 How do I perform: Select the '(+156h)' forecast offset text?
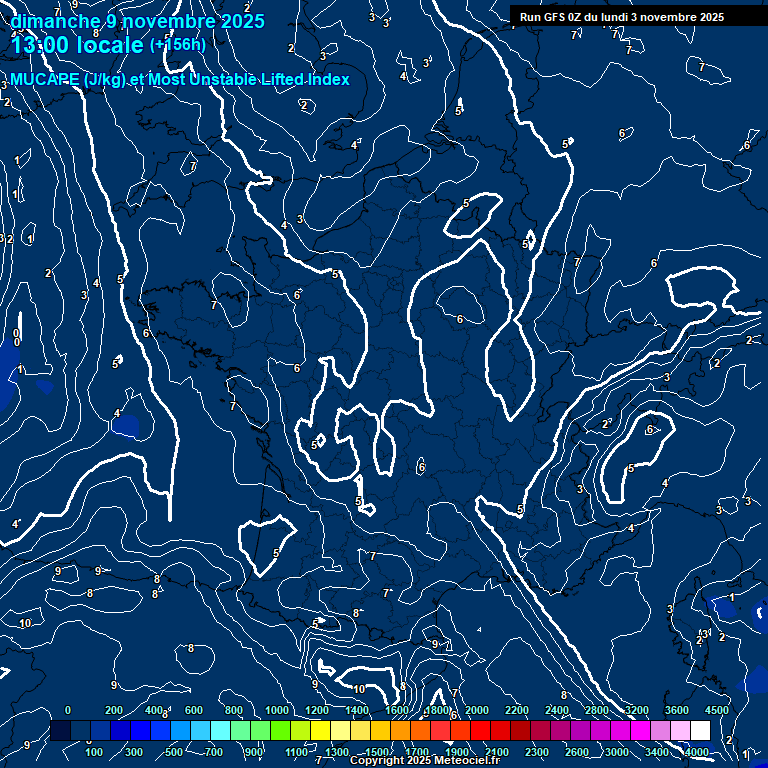click(177, 45)
